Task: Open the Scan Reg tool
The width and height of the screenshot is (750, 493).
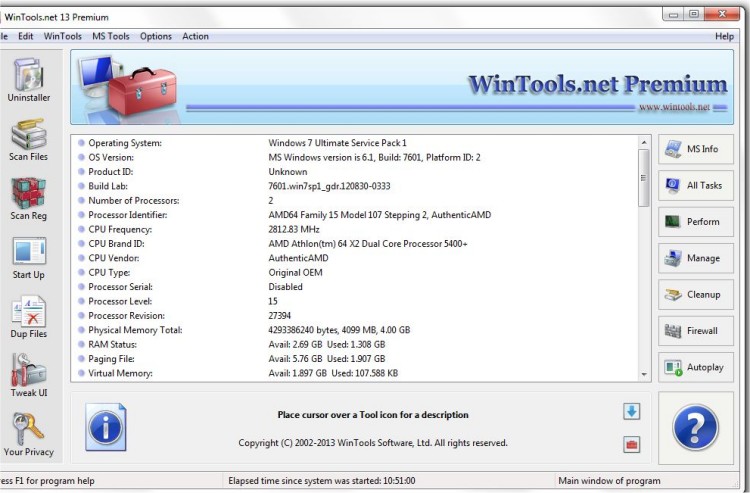Action: [28, 198]
